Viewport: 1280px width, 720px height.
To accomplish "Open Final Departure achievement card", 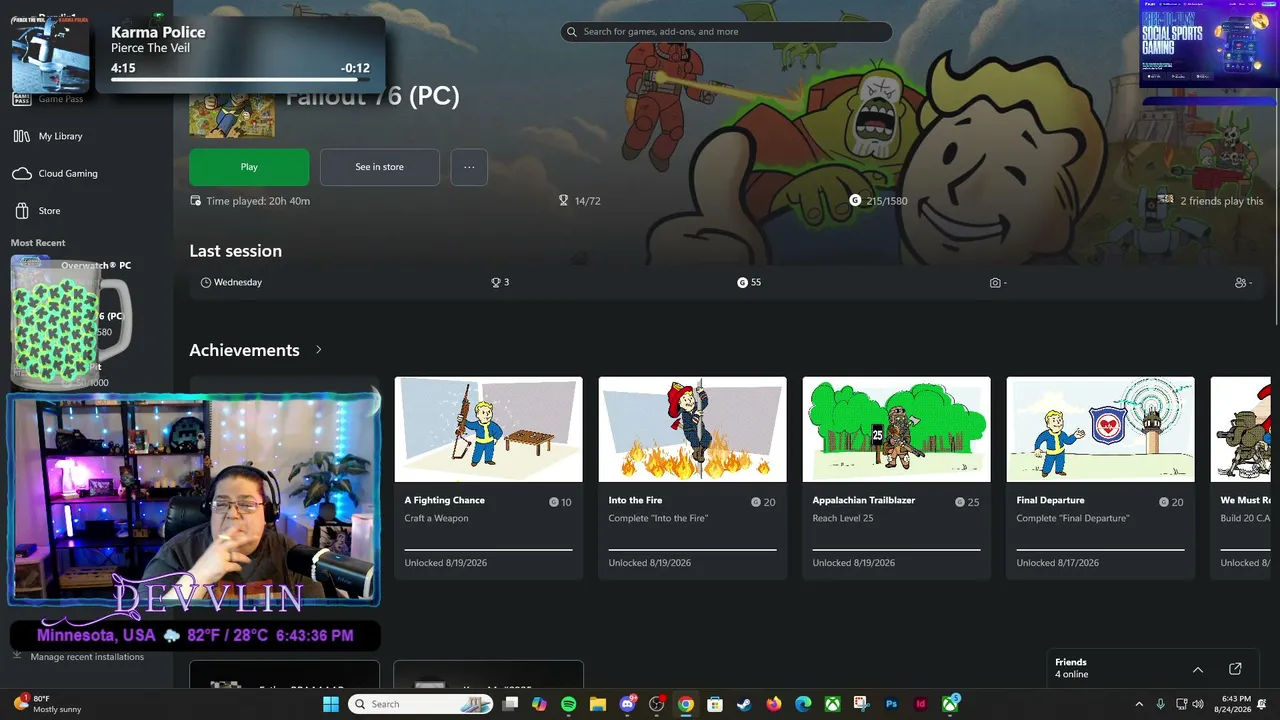I will 1100,478.
